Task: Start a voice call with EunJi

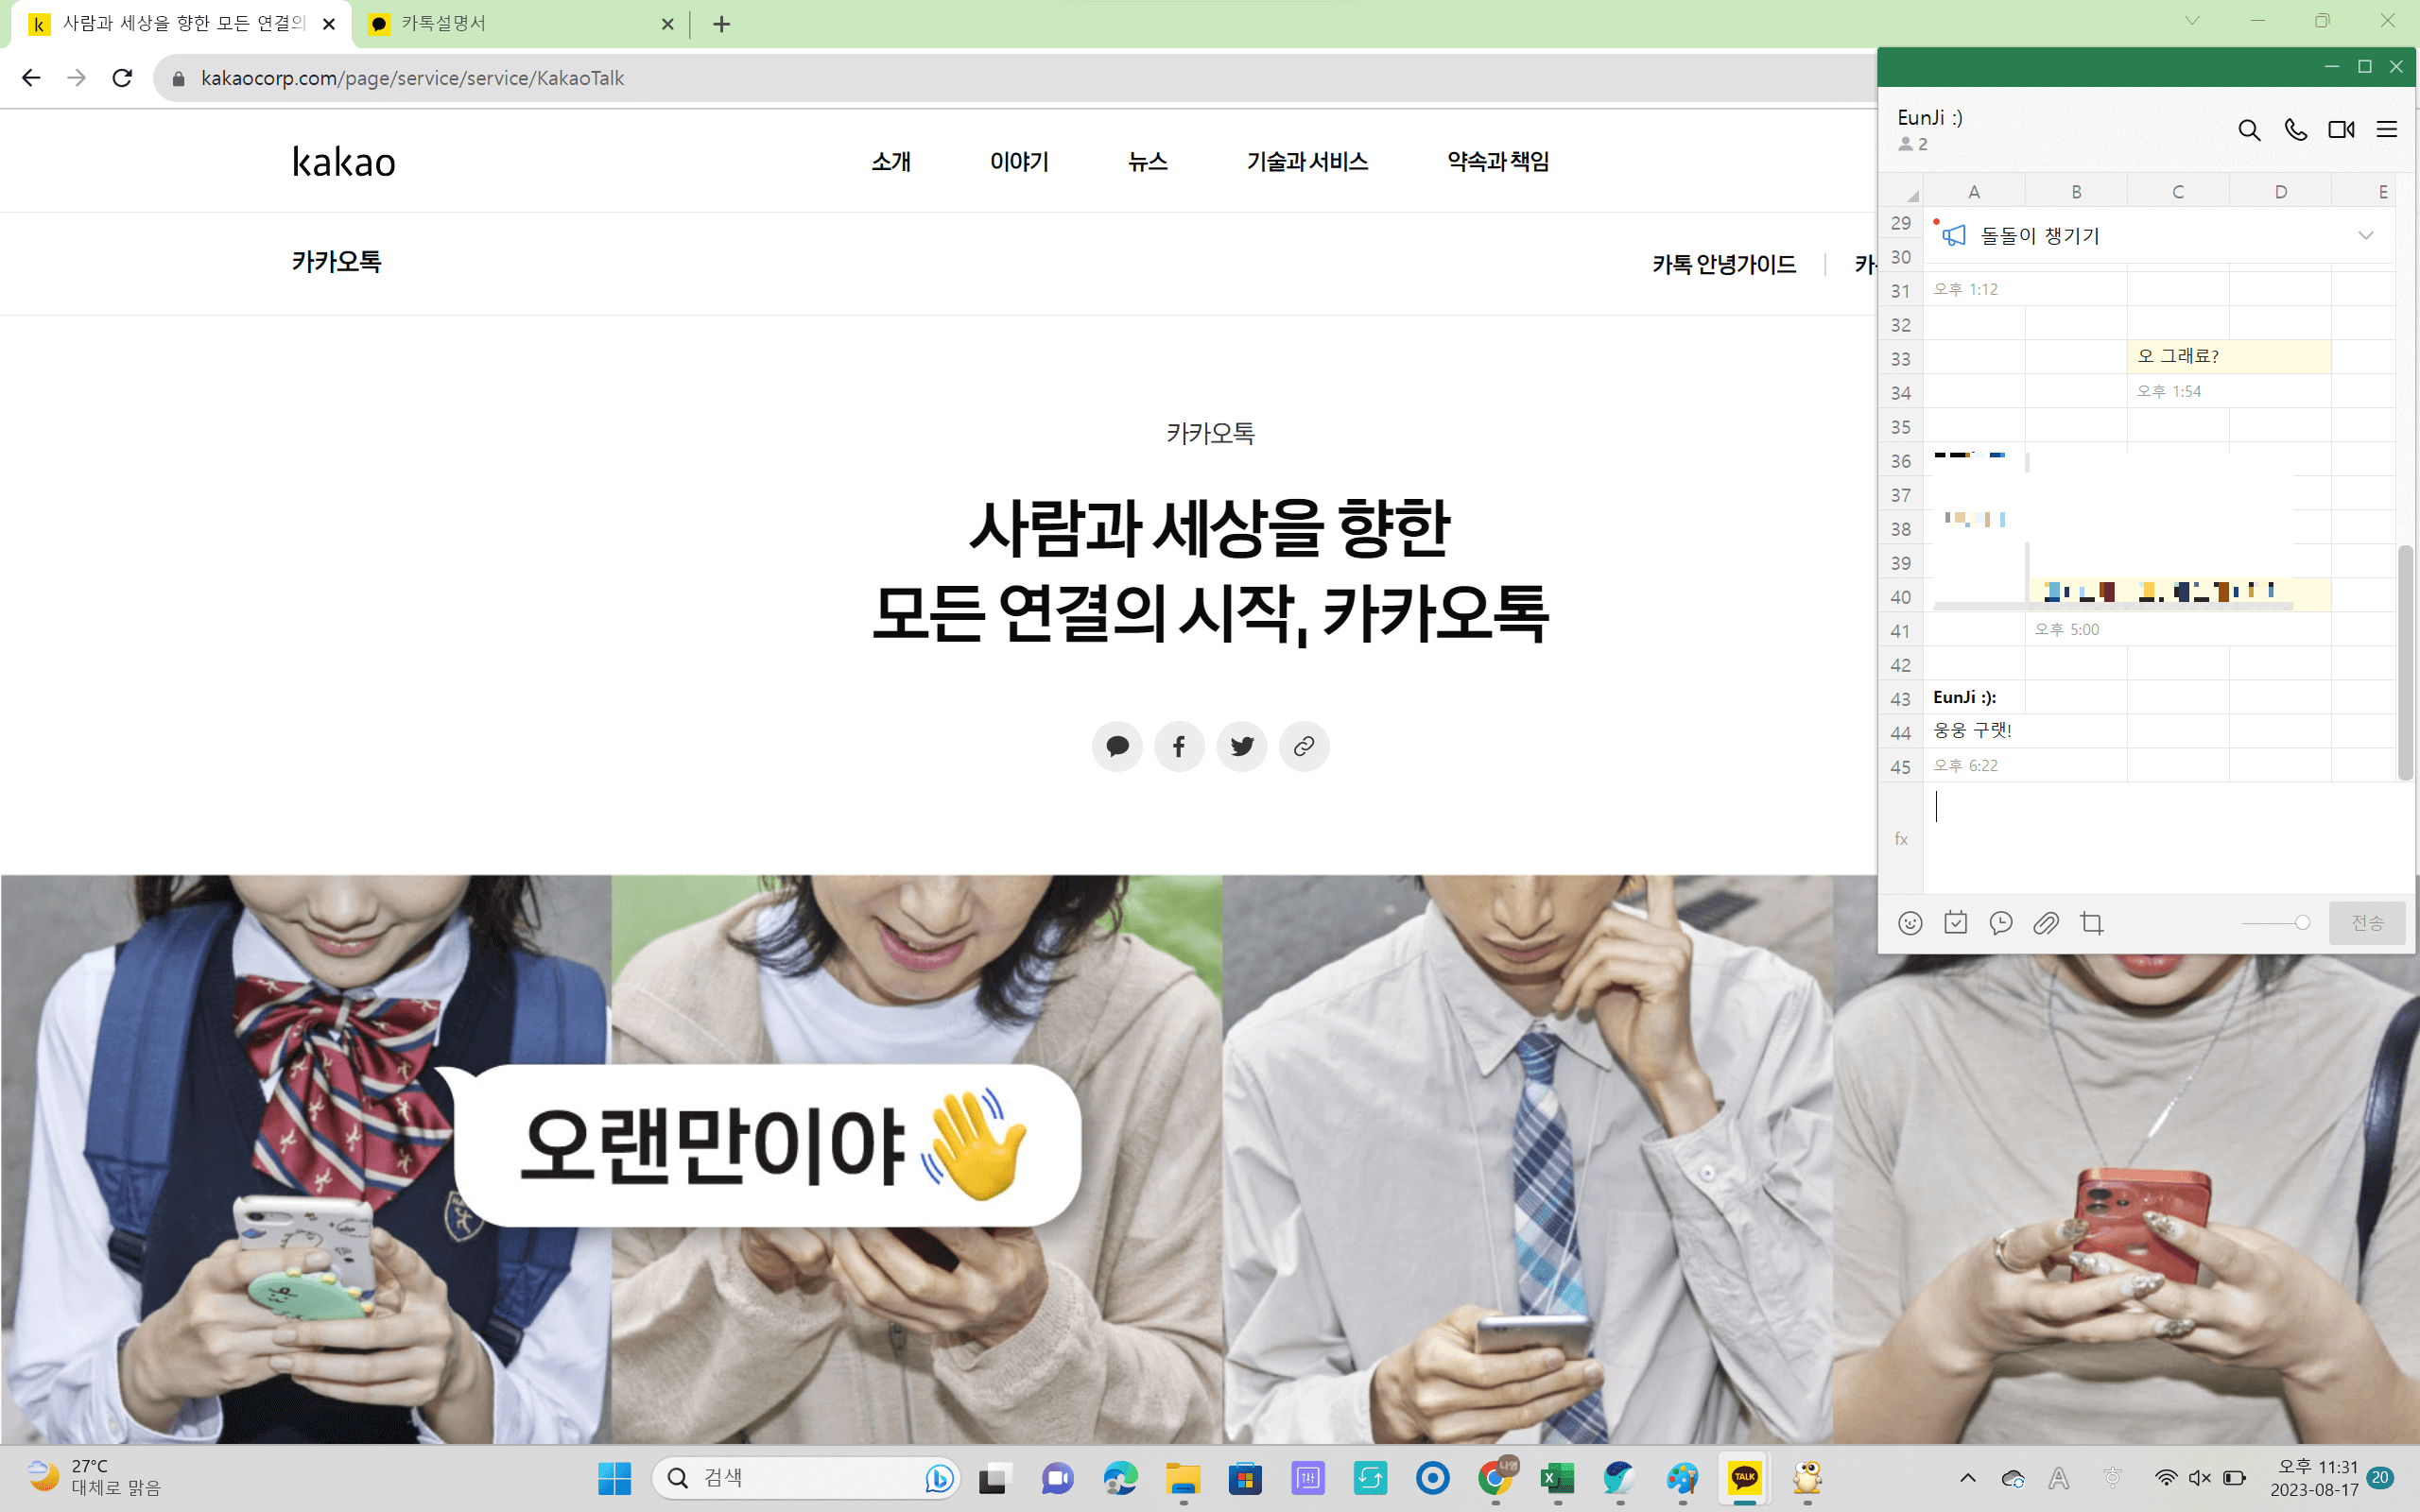Action: point(2295,130)
